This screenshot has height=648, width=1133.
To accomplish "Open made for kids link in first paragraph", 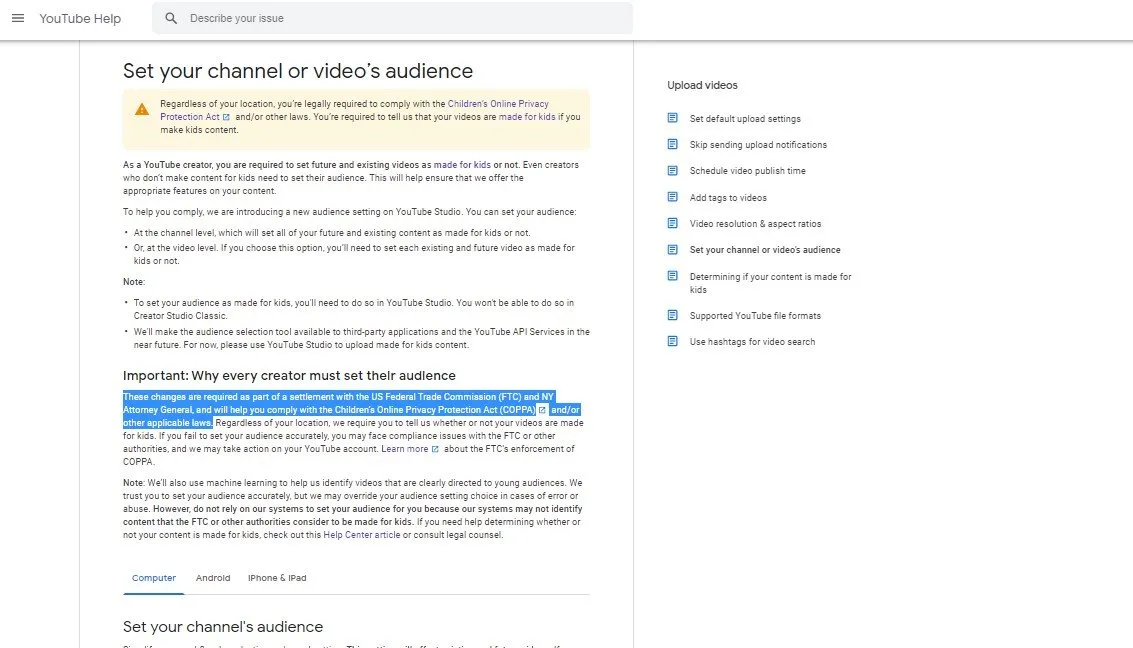I will tap(462, 165).
